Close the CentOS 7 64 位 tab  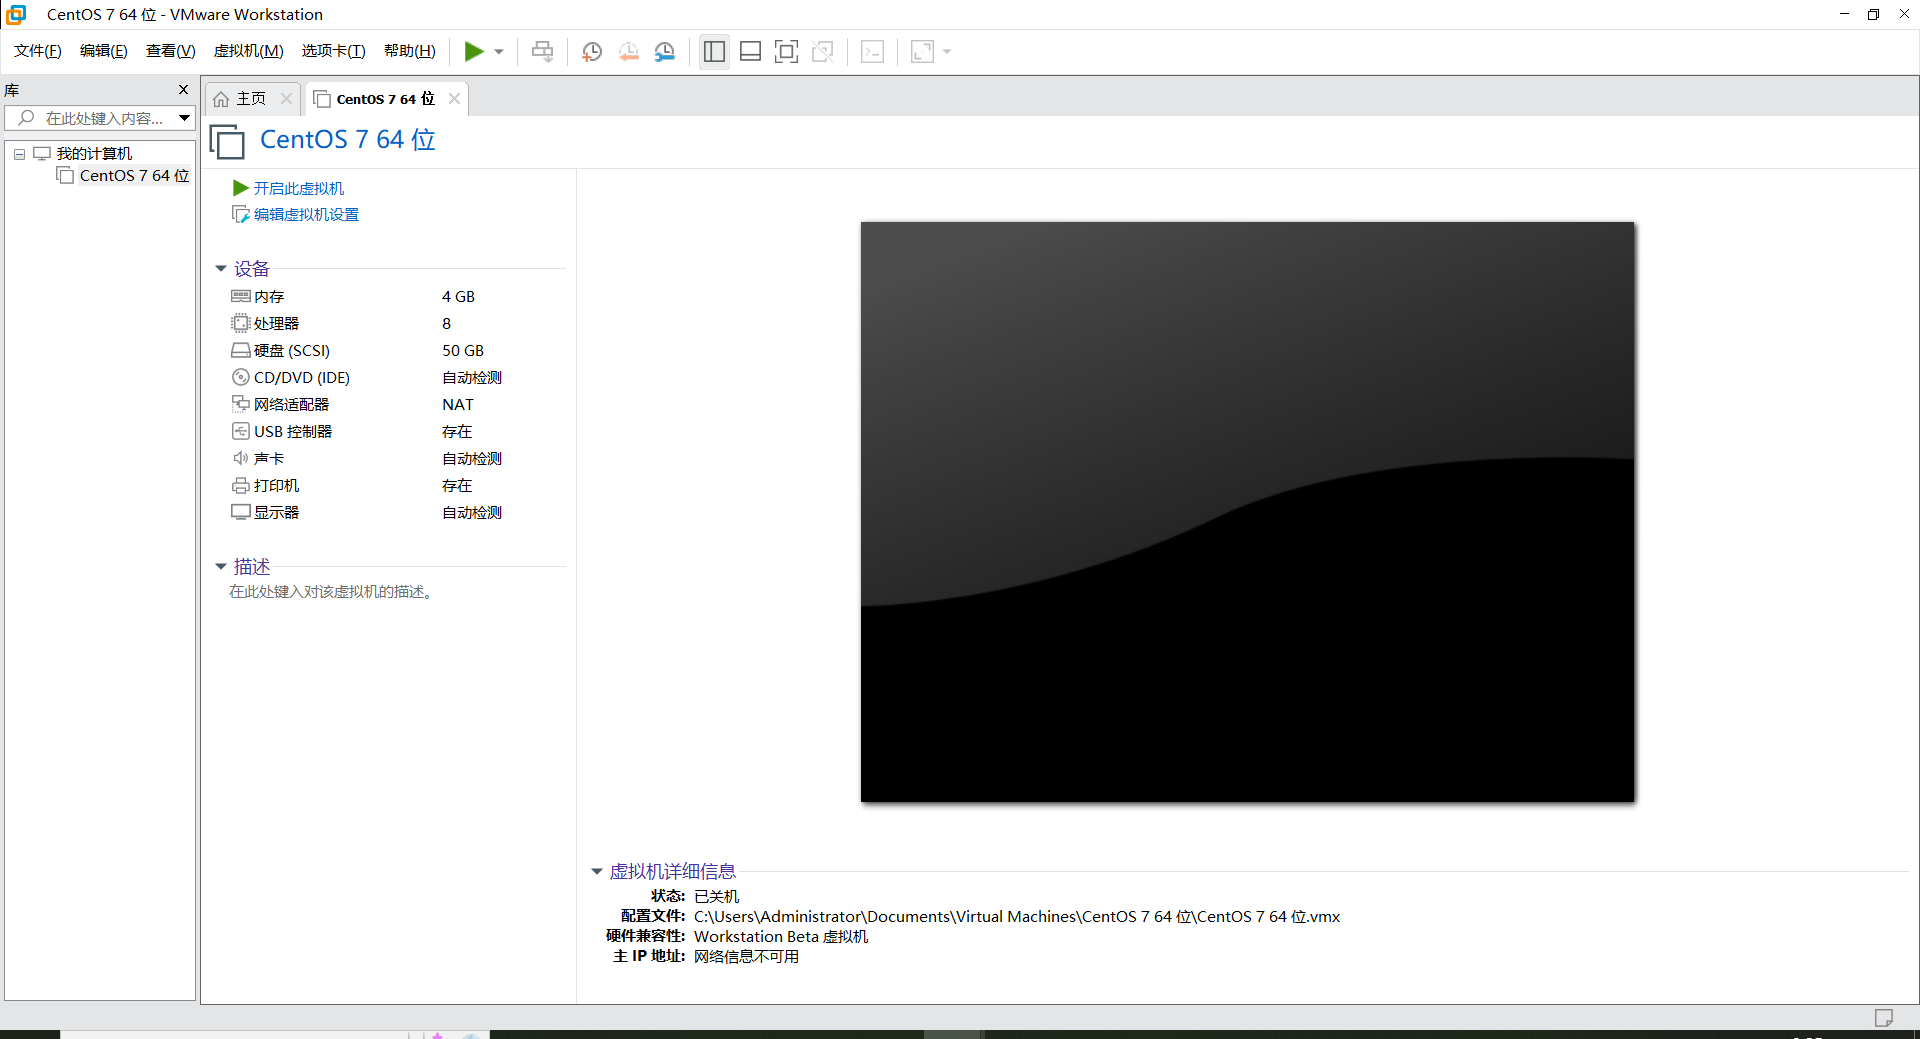(x=454, y=98)
